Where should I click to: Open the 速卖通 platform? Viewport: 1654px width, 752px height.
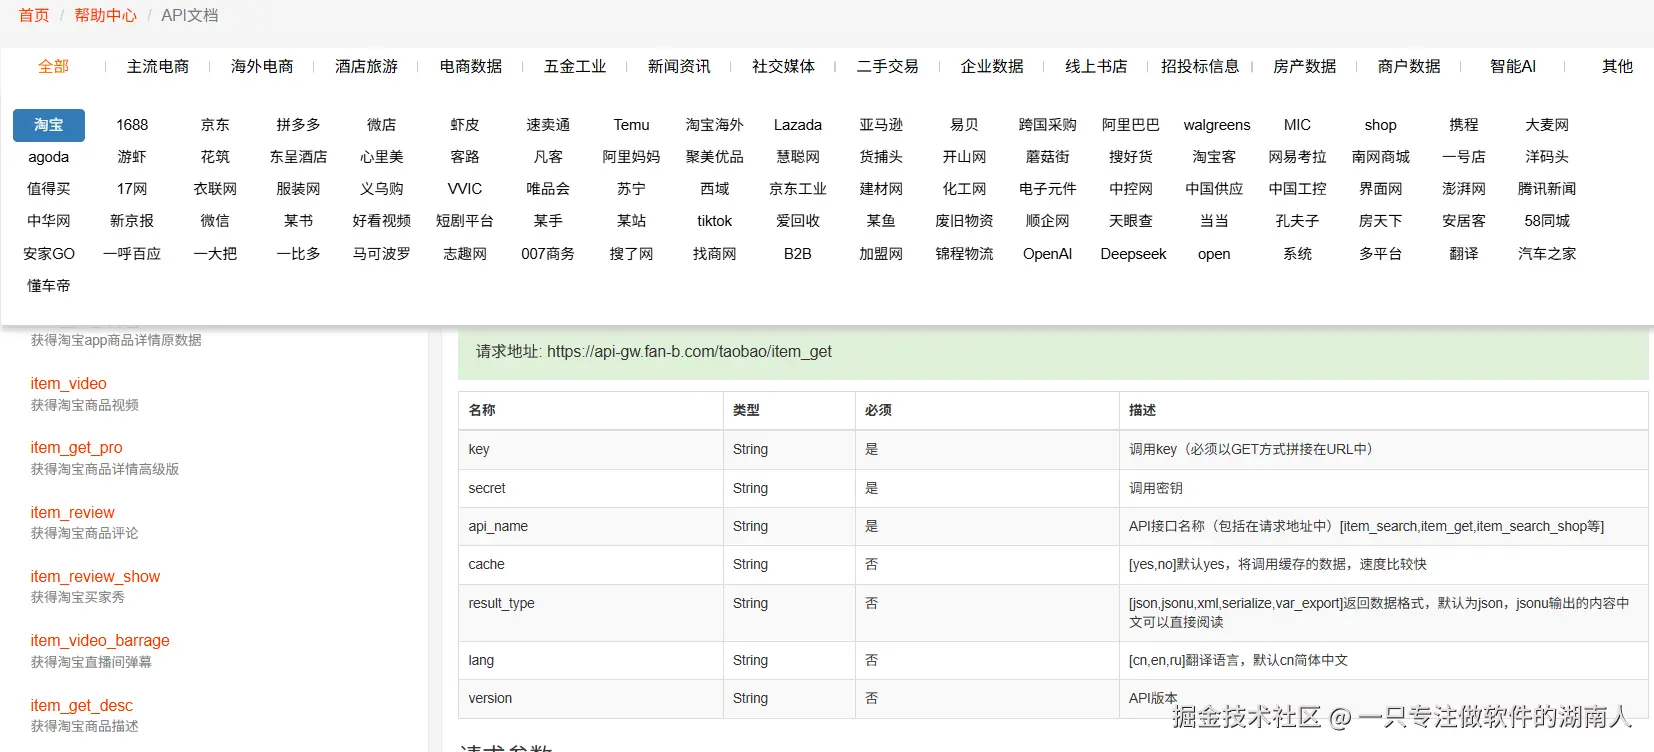548,125
